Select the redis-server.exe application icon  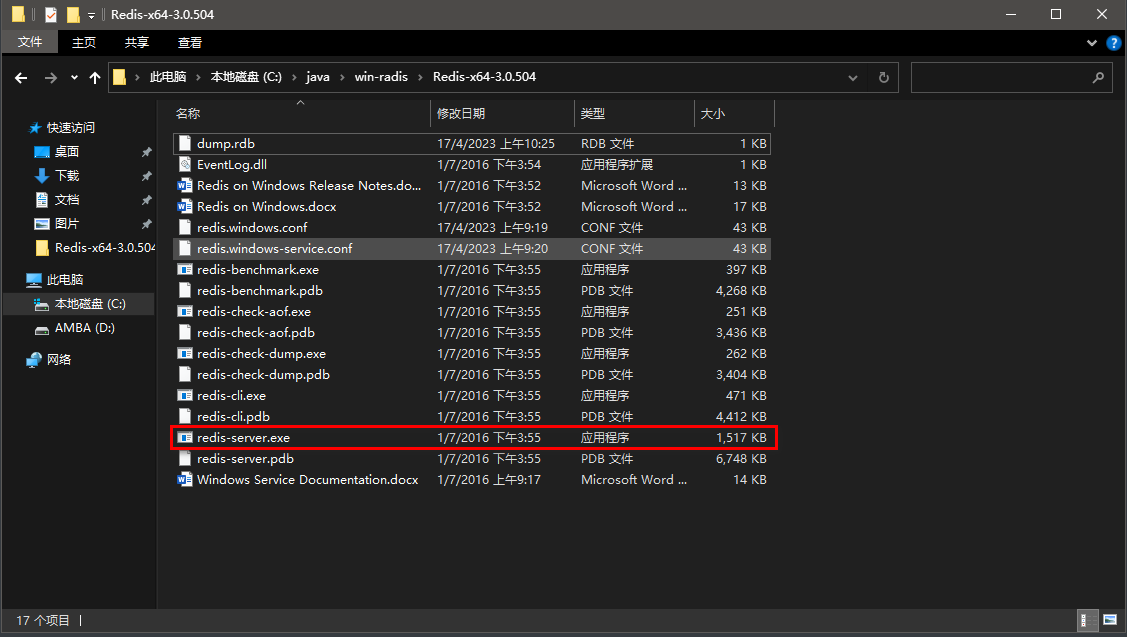pos(185,437)
